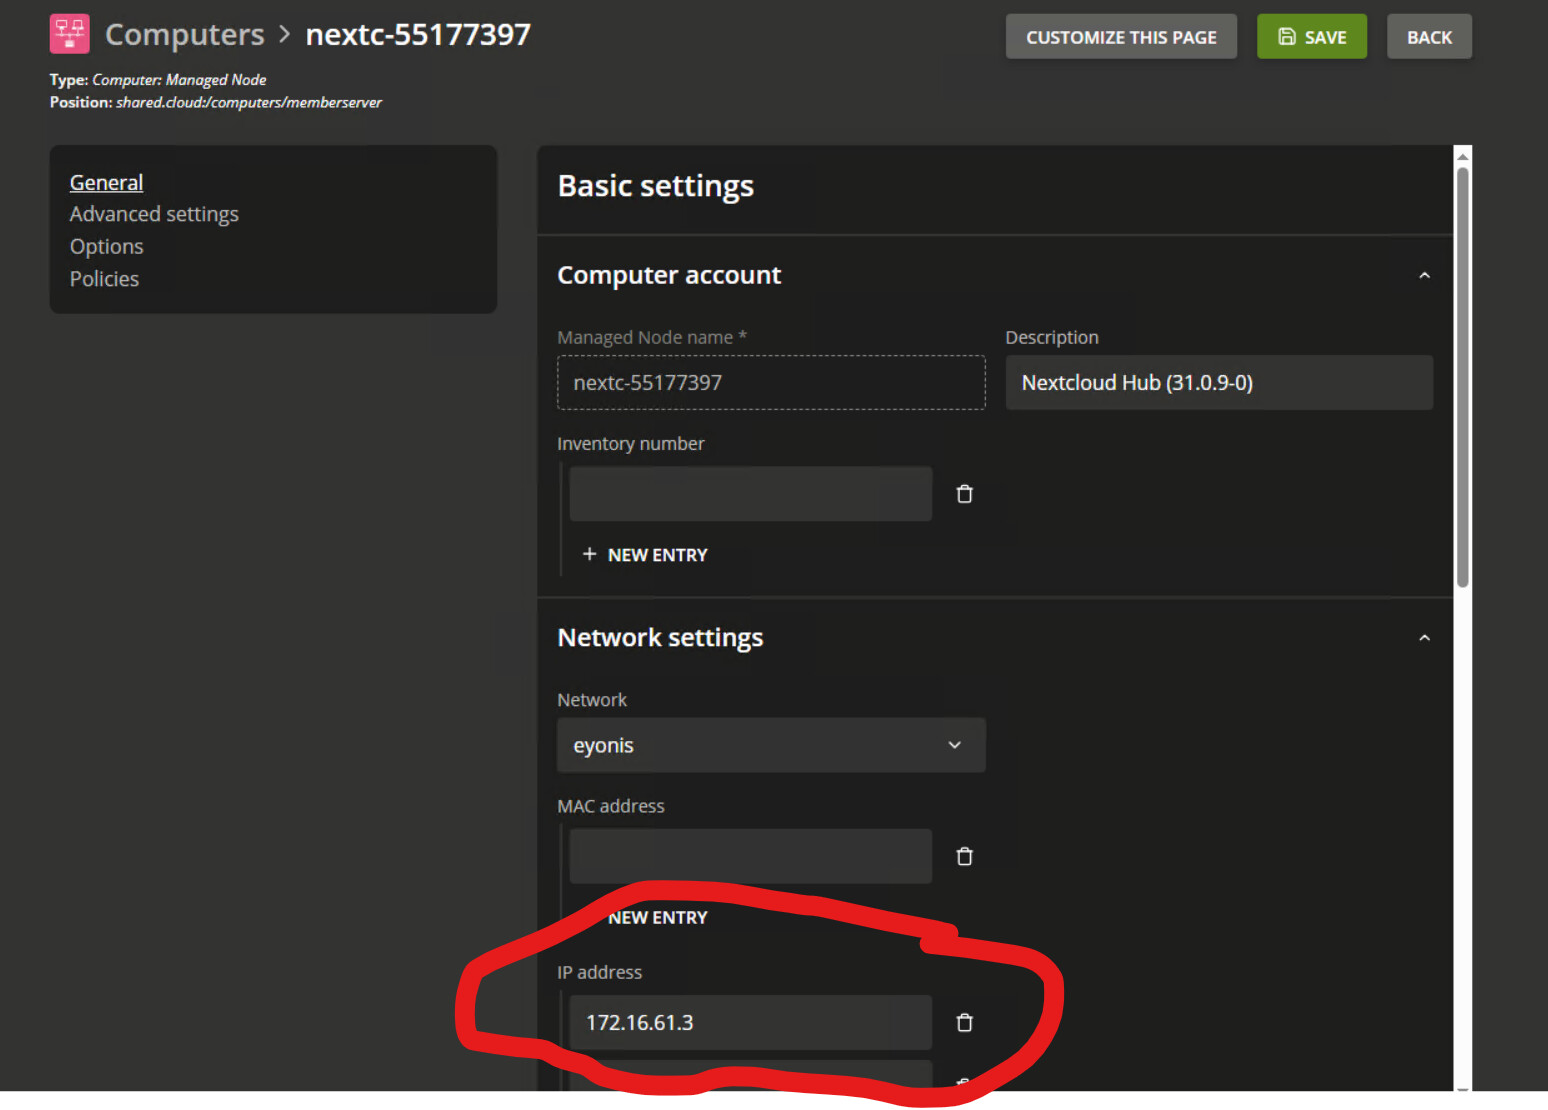Delete the Inventory number entry
Screen dimensions: 1548x1110
964,494
